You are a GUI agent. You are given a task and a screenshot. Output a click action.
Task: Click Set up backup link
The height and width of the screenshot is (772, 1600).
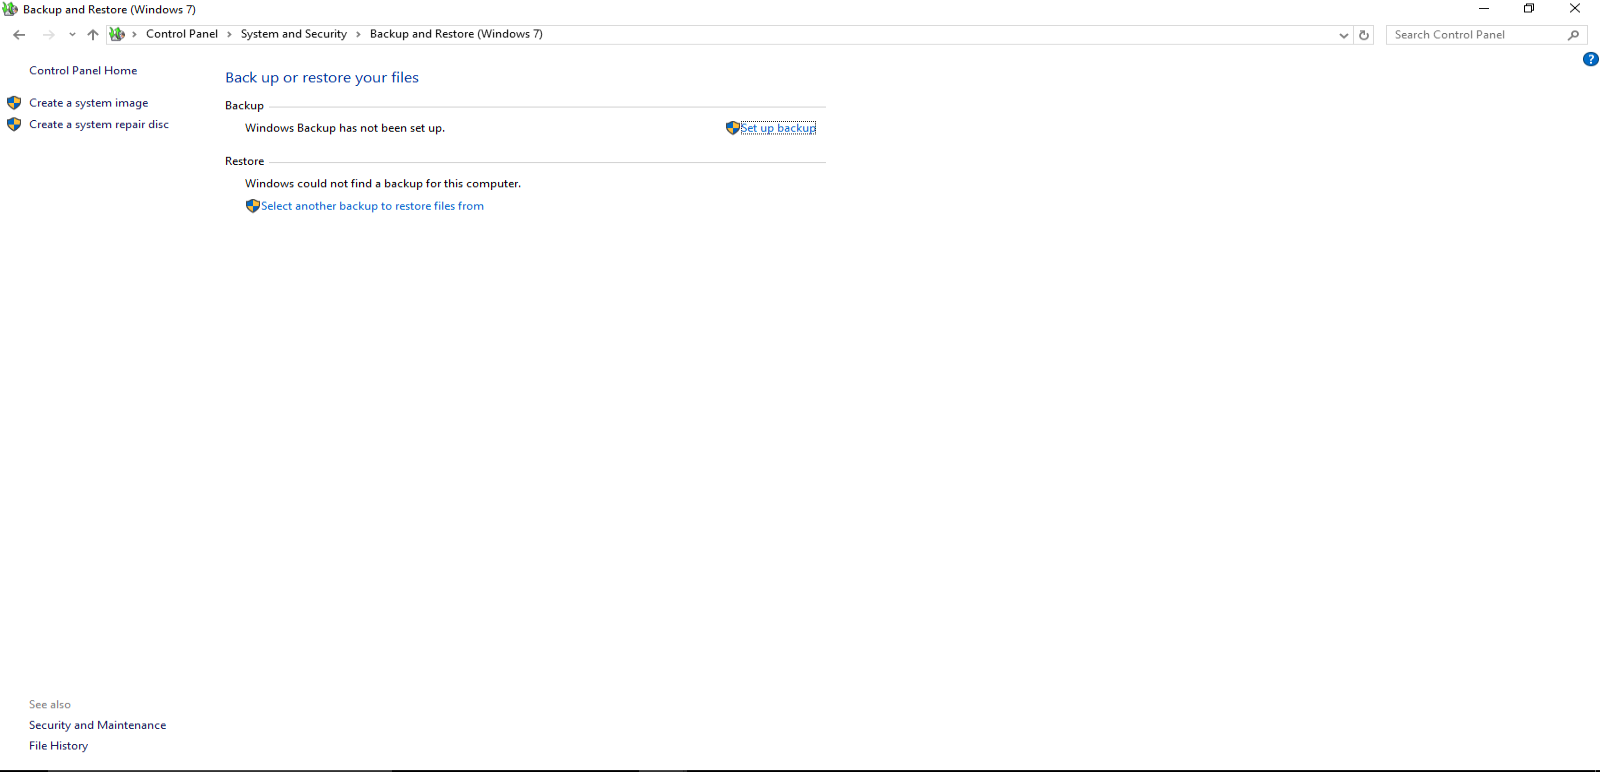778,128
